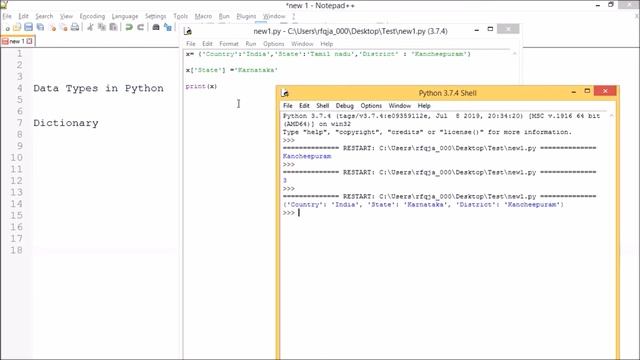This screenshot has width=640, height=360.
Task: Click the Redo arrow icon in Notepad++ toolbar
Action: [140, 27]
